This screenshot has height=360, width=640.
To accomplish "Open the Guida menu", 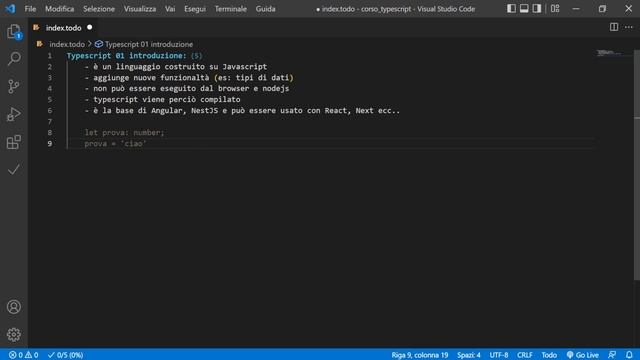I will click(265, 9).
